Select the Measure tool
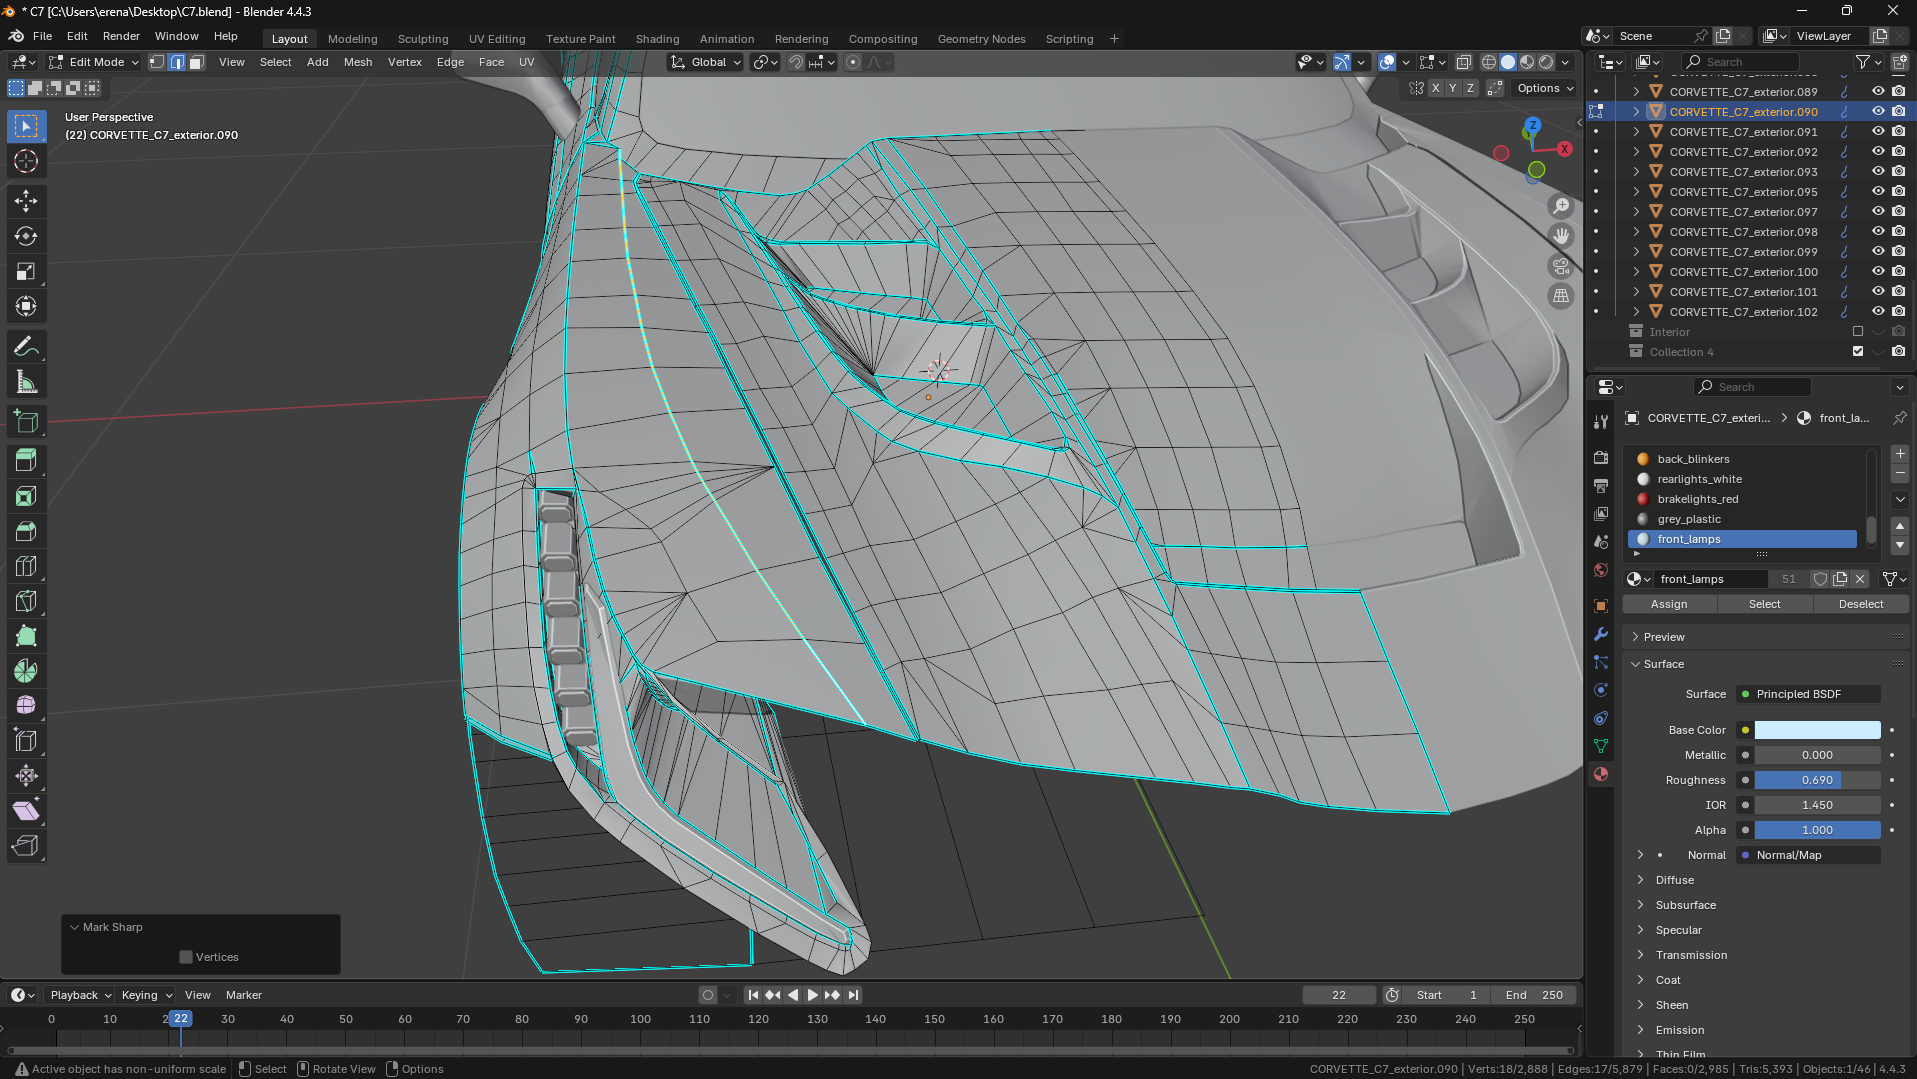The height and width of the screenshot is (1079, 1917). 26,382
